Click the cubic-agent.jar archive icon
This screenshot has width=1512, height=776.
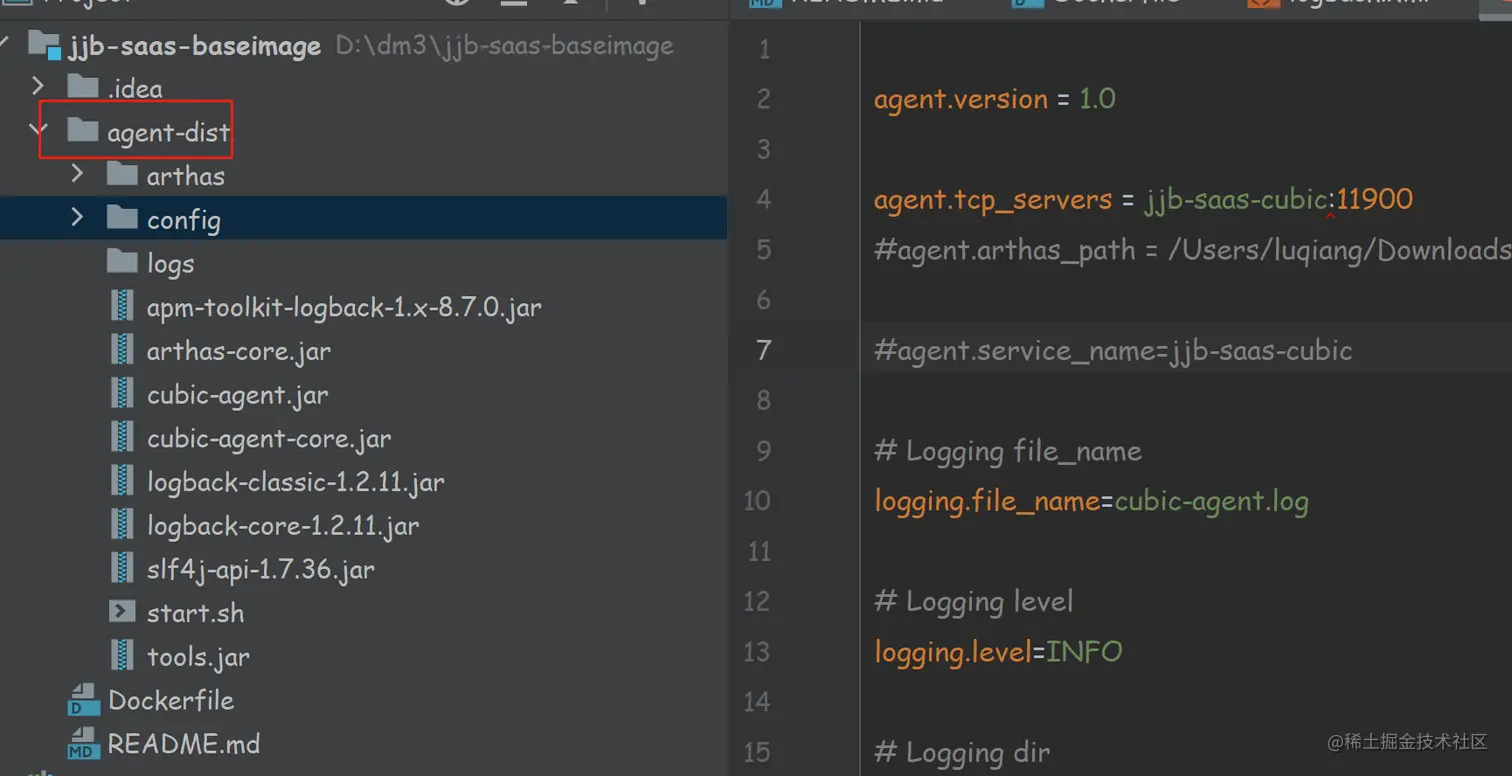click(122, 395)
